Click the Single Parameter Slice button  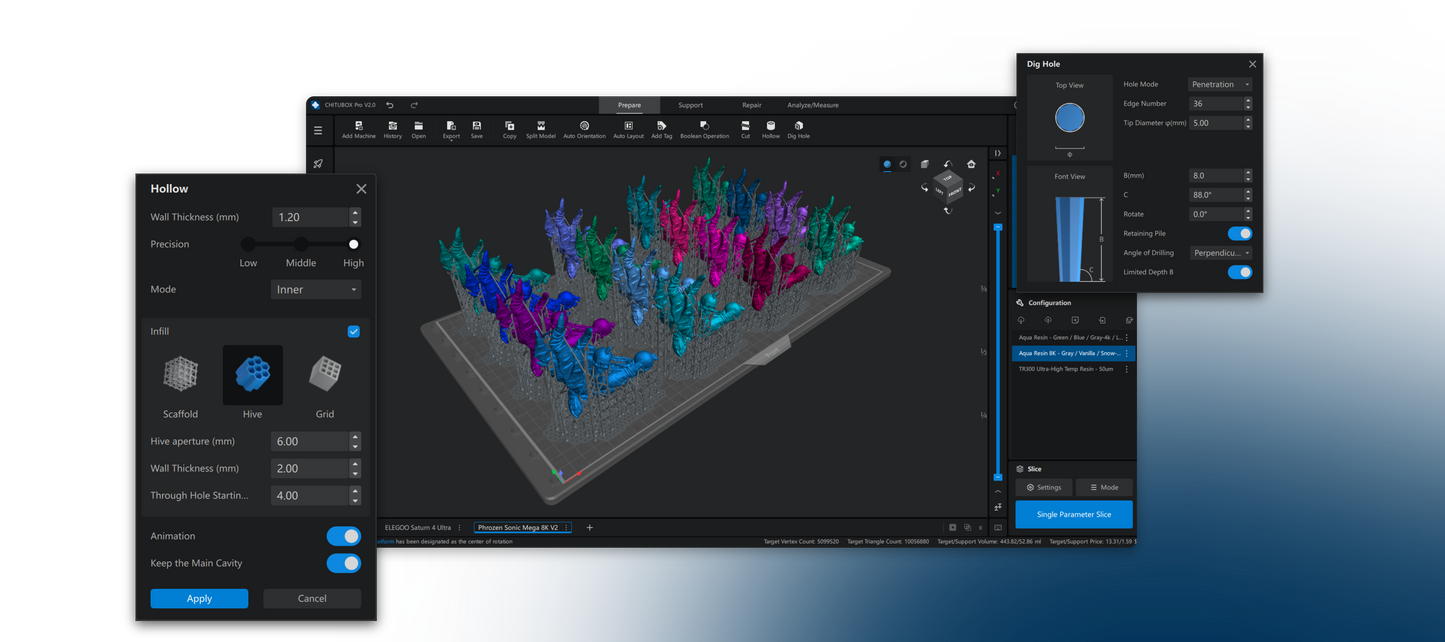(x=1073, y=514)
